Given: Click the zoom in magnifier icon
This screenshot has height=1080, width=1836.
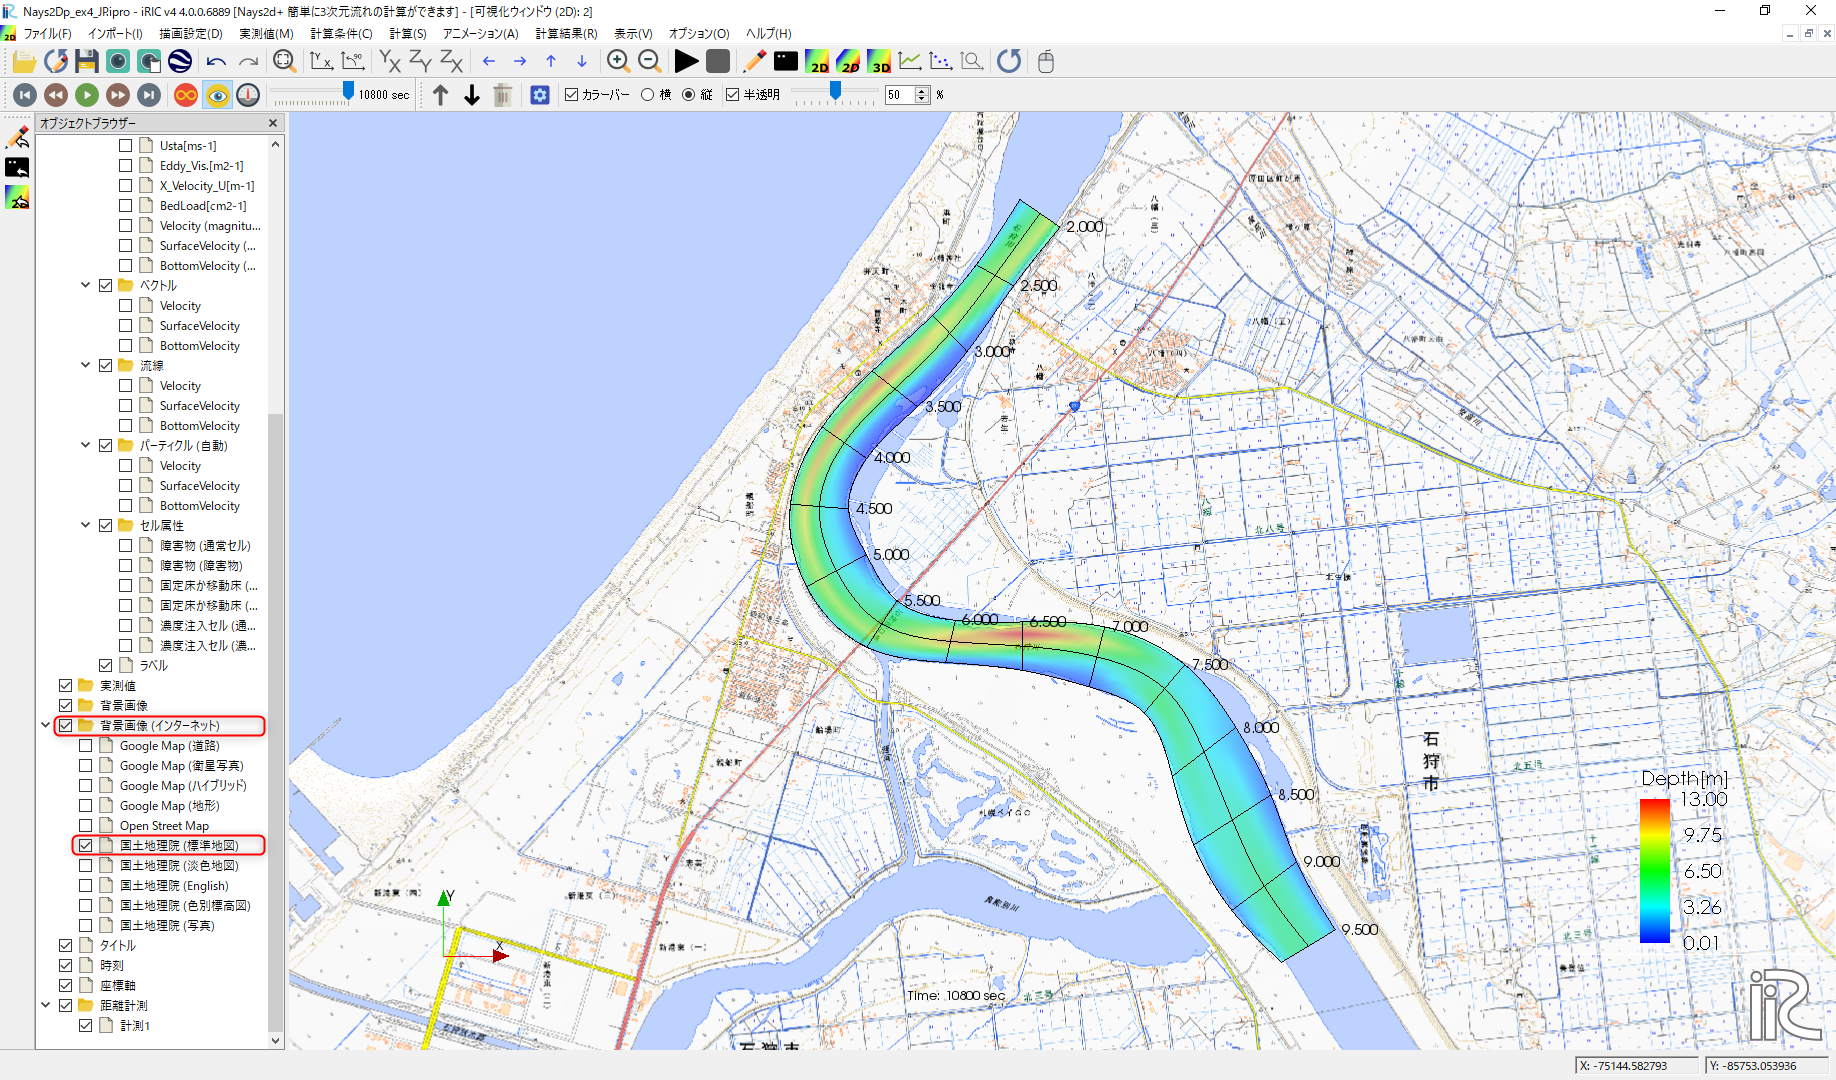Looking at the screenshot, I should click(x=618, y=62).
